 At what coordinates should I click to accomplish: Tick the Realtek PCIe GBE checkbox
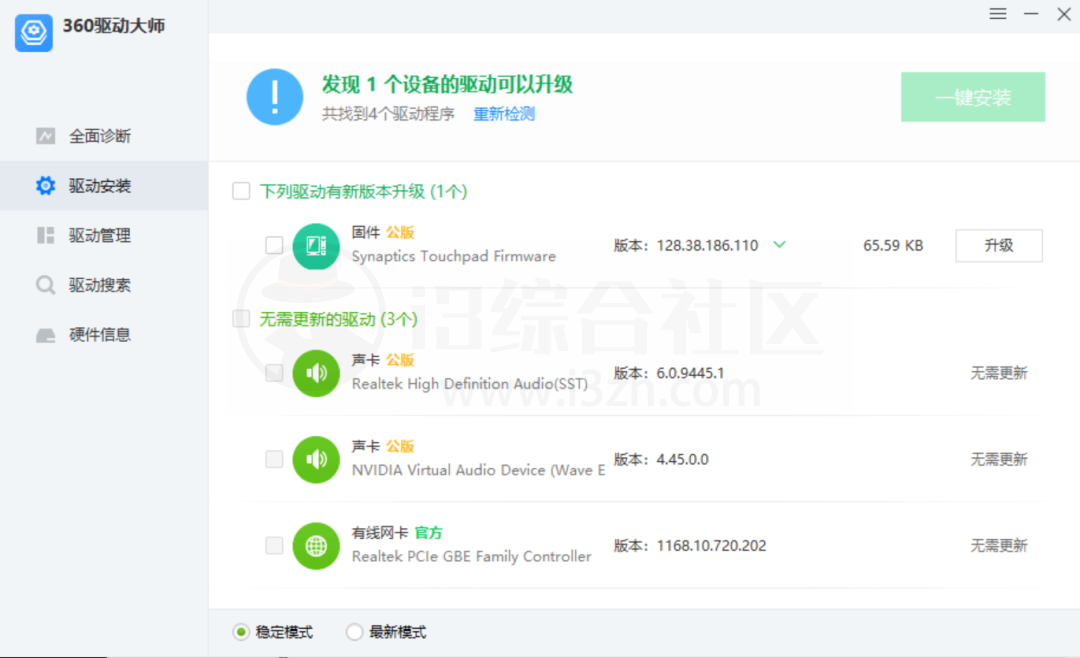click(274, 545)
